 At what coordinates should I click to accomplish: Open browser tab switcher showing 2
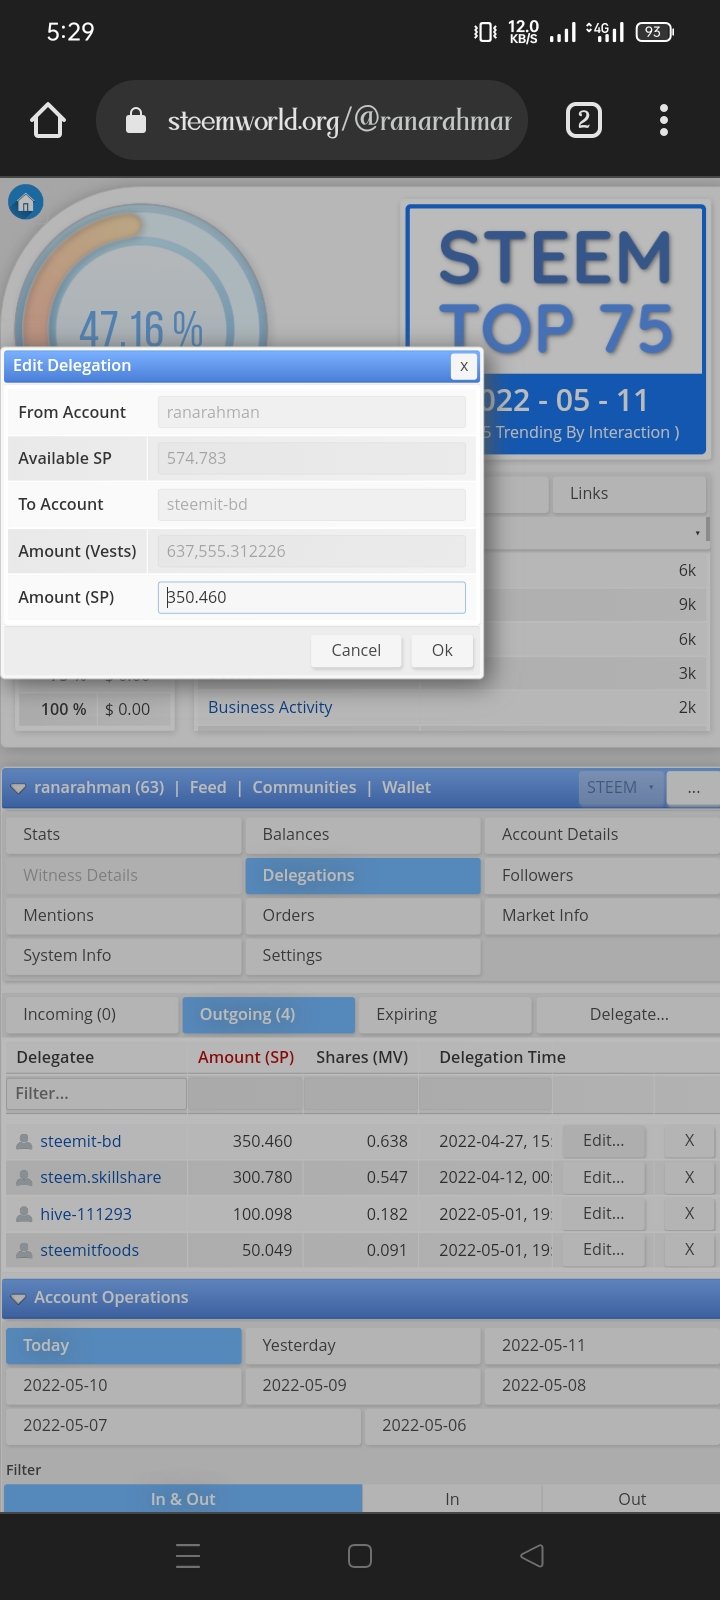[584, 121]
